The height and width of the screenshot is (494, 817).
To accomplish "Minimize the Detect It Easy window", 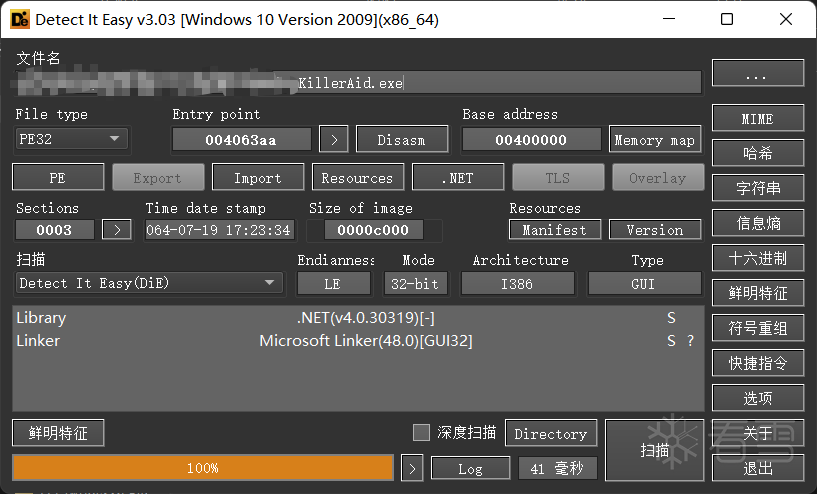I will coord(669,19).
